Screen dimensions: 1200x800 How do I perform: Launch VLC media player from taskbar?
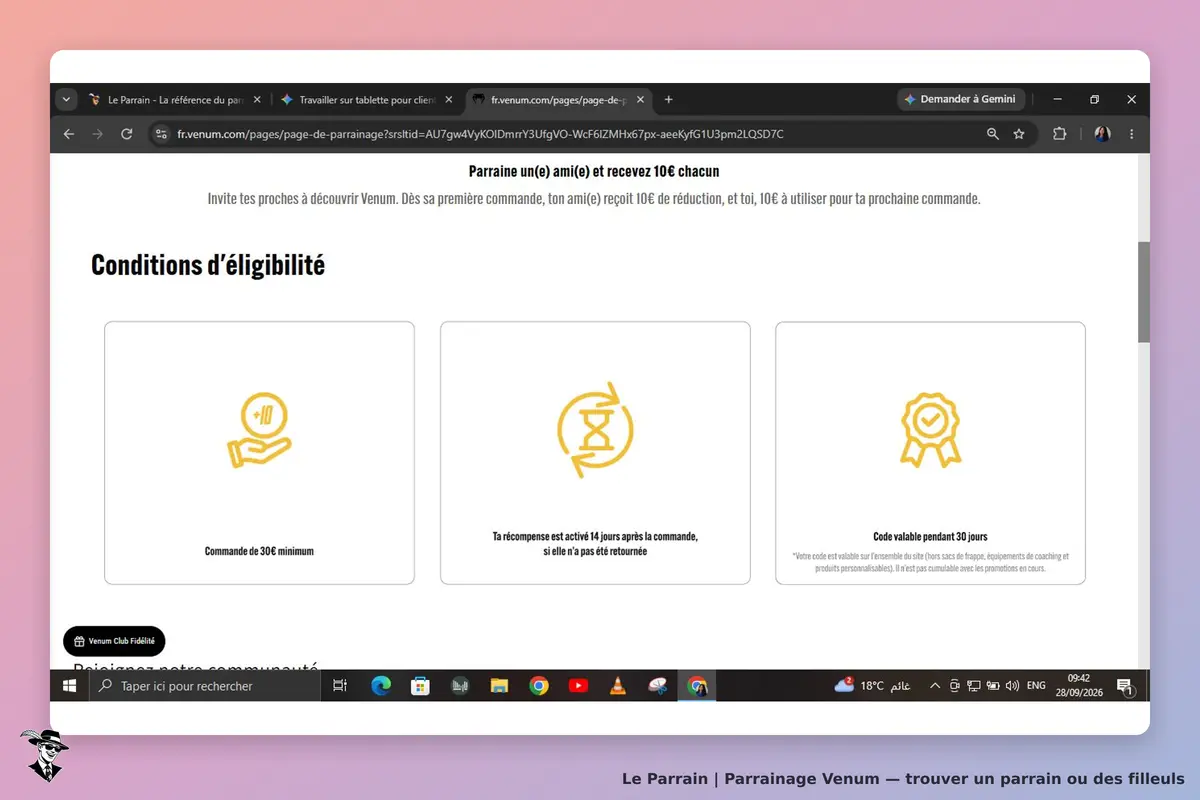[618, 686]
